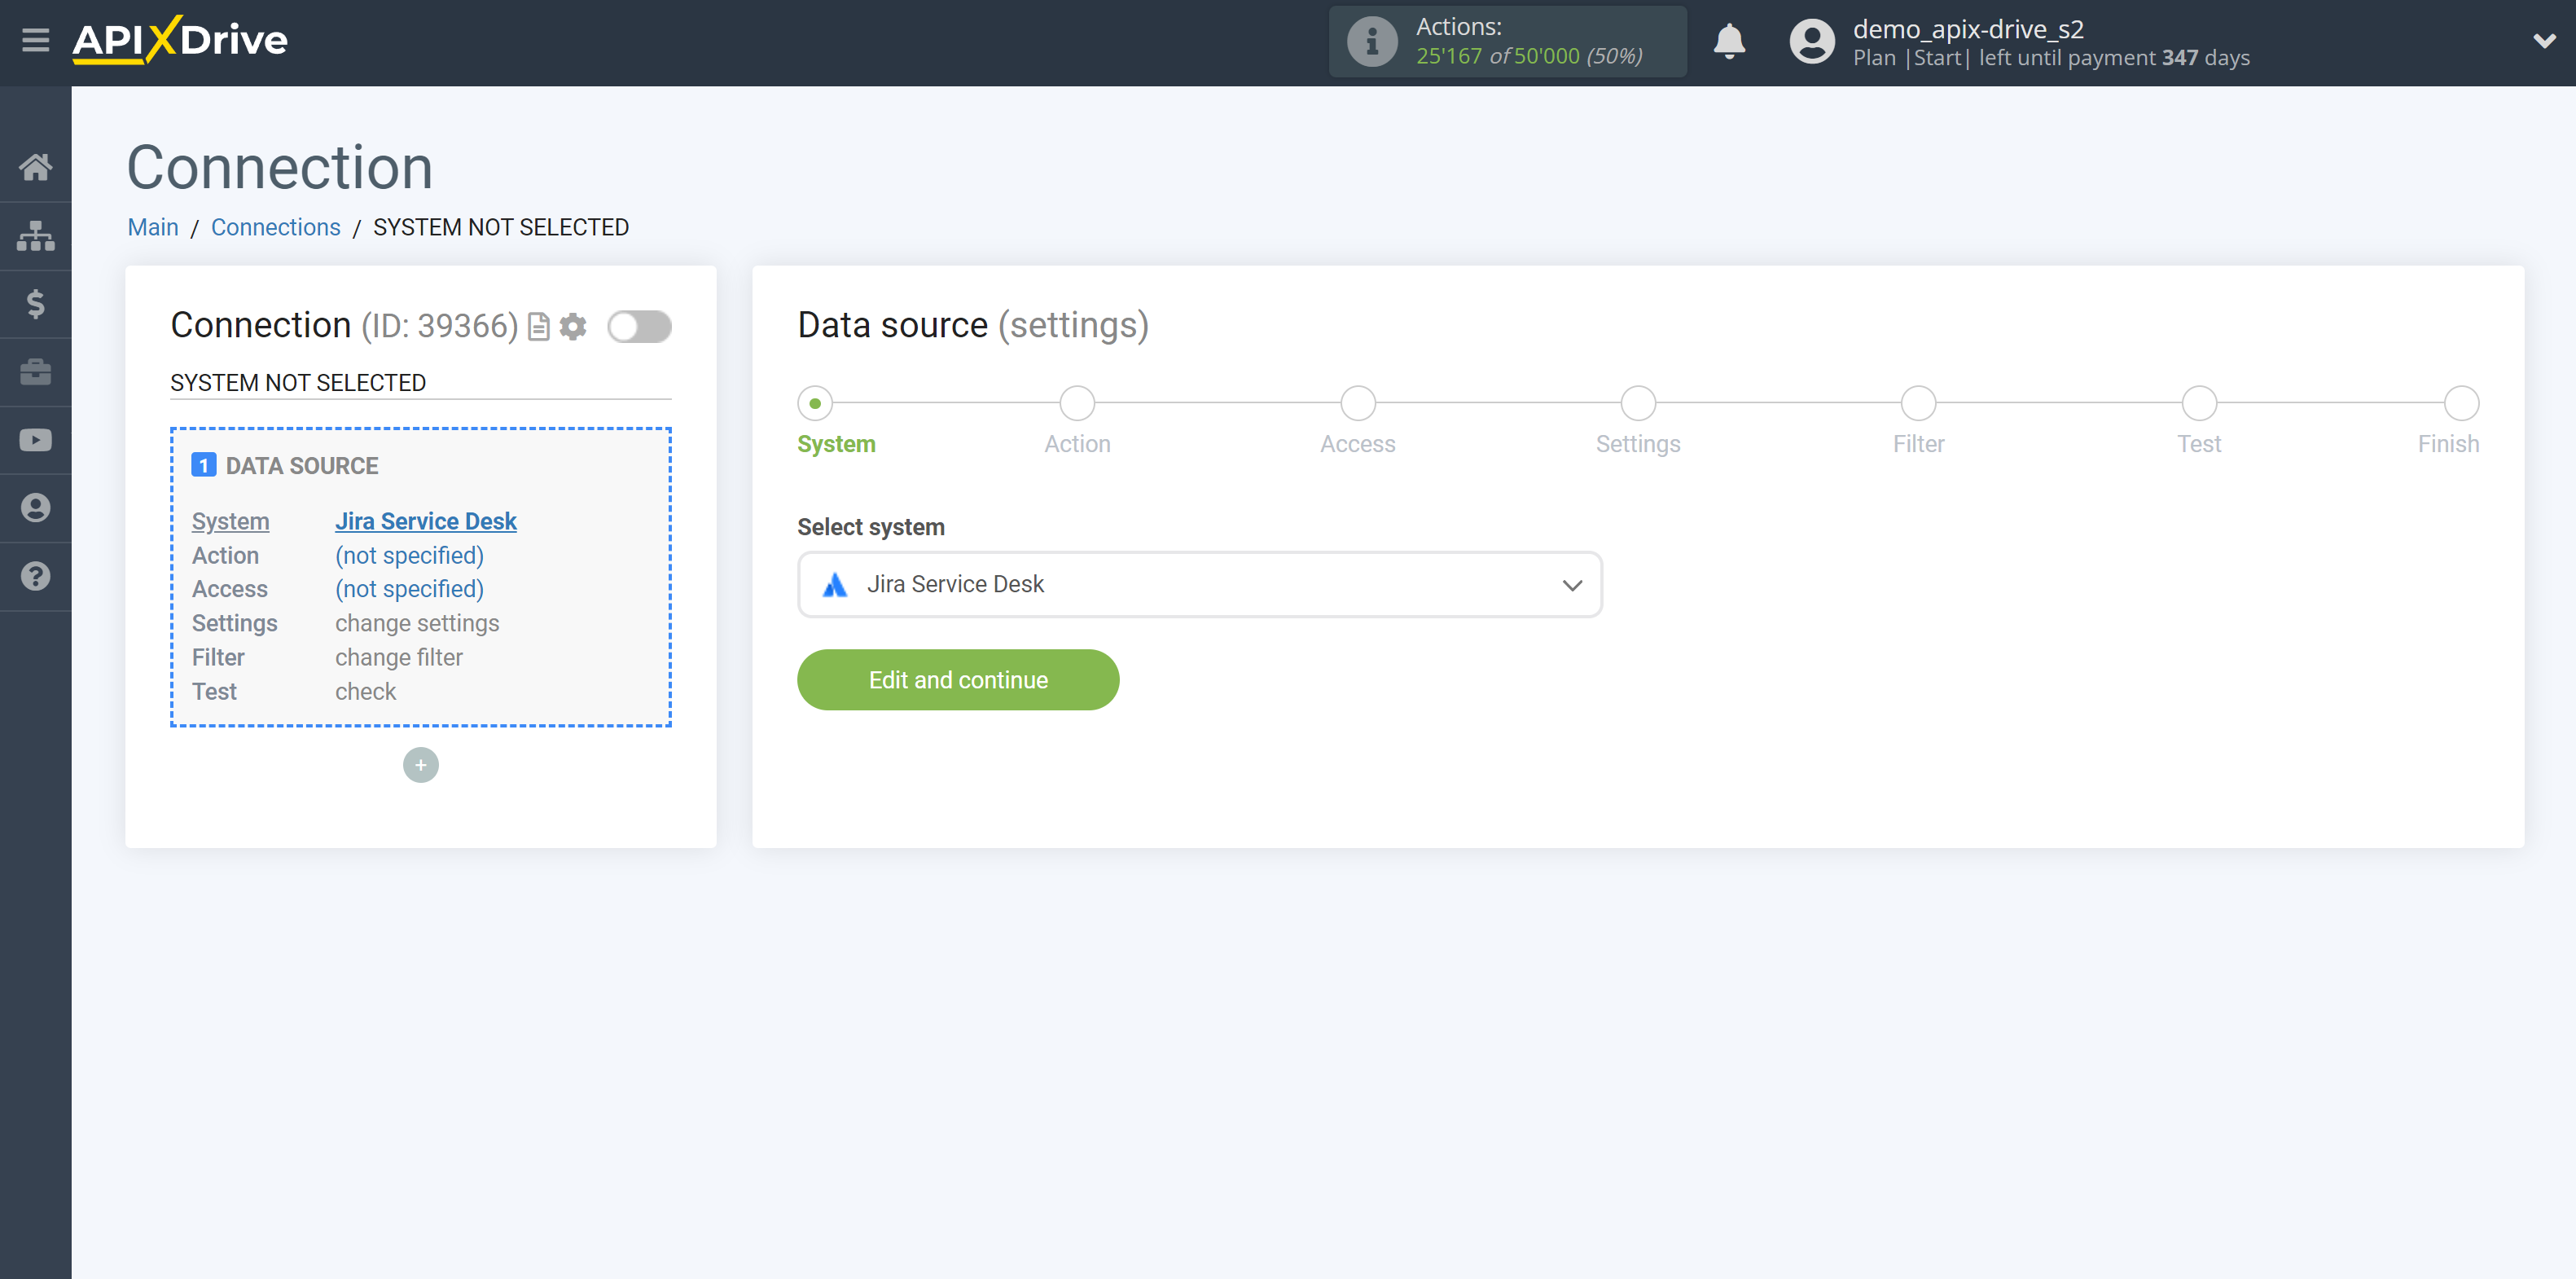This screenshot has width=2576, height=1279.
Task: Click the user profile icon in sidebar
Action: 36,507
